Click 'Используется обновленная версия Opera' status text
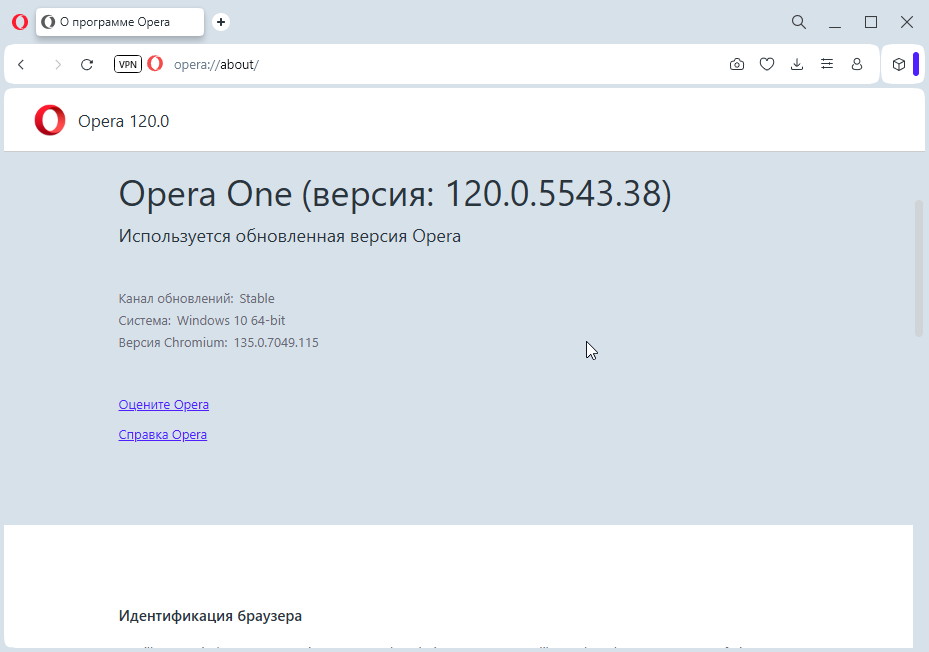 point(290,236)
